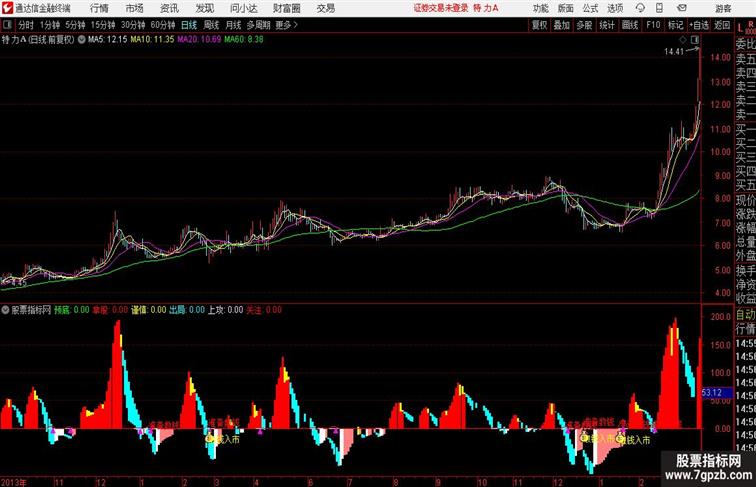Expand the 更多 periods list
Viewport: 756px width, 487px height.
pos(286,25)
